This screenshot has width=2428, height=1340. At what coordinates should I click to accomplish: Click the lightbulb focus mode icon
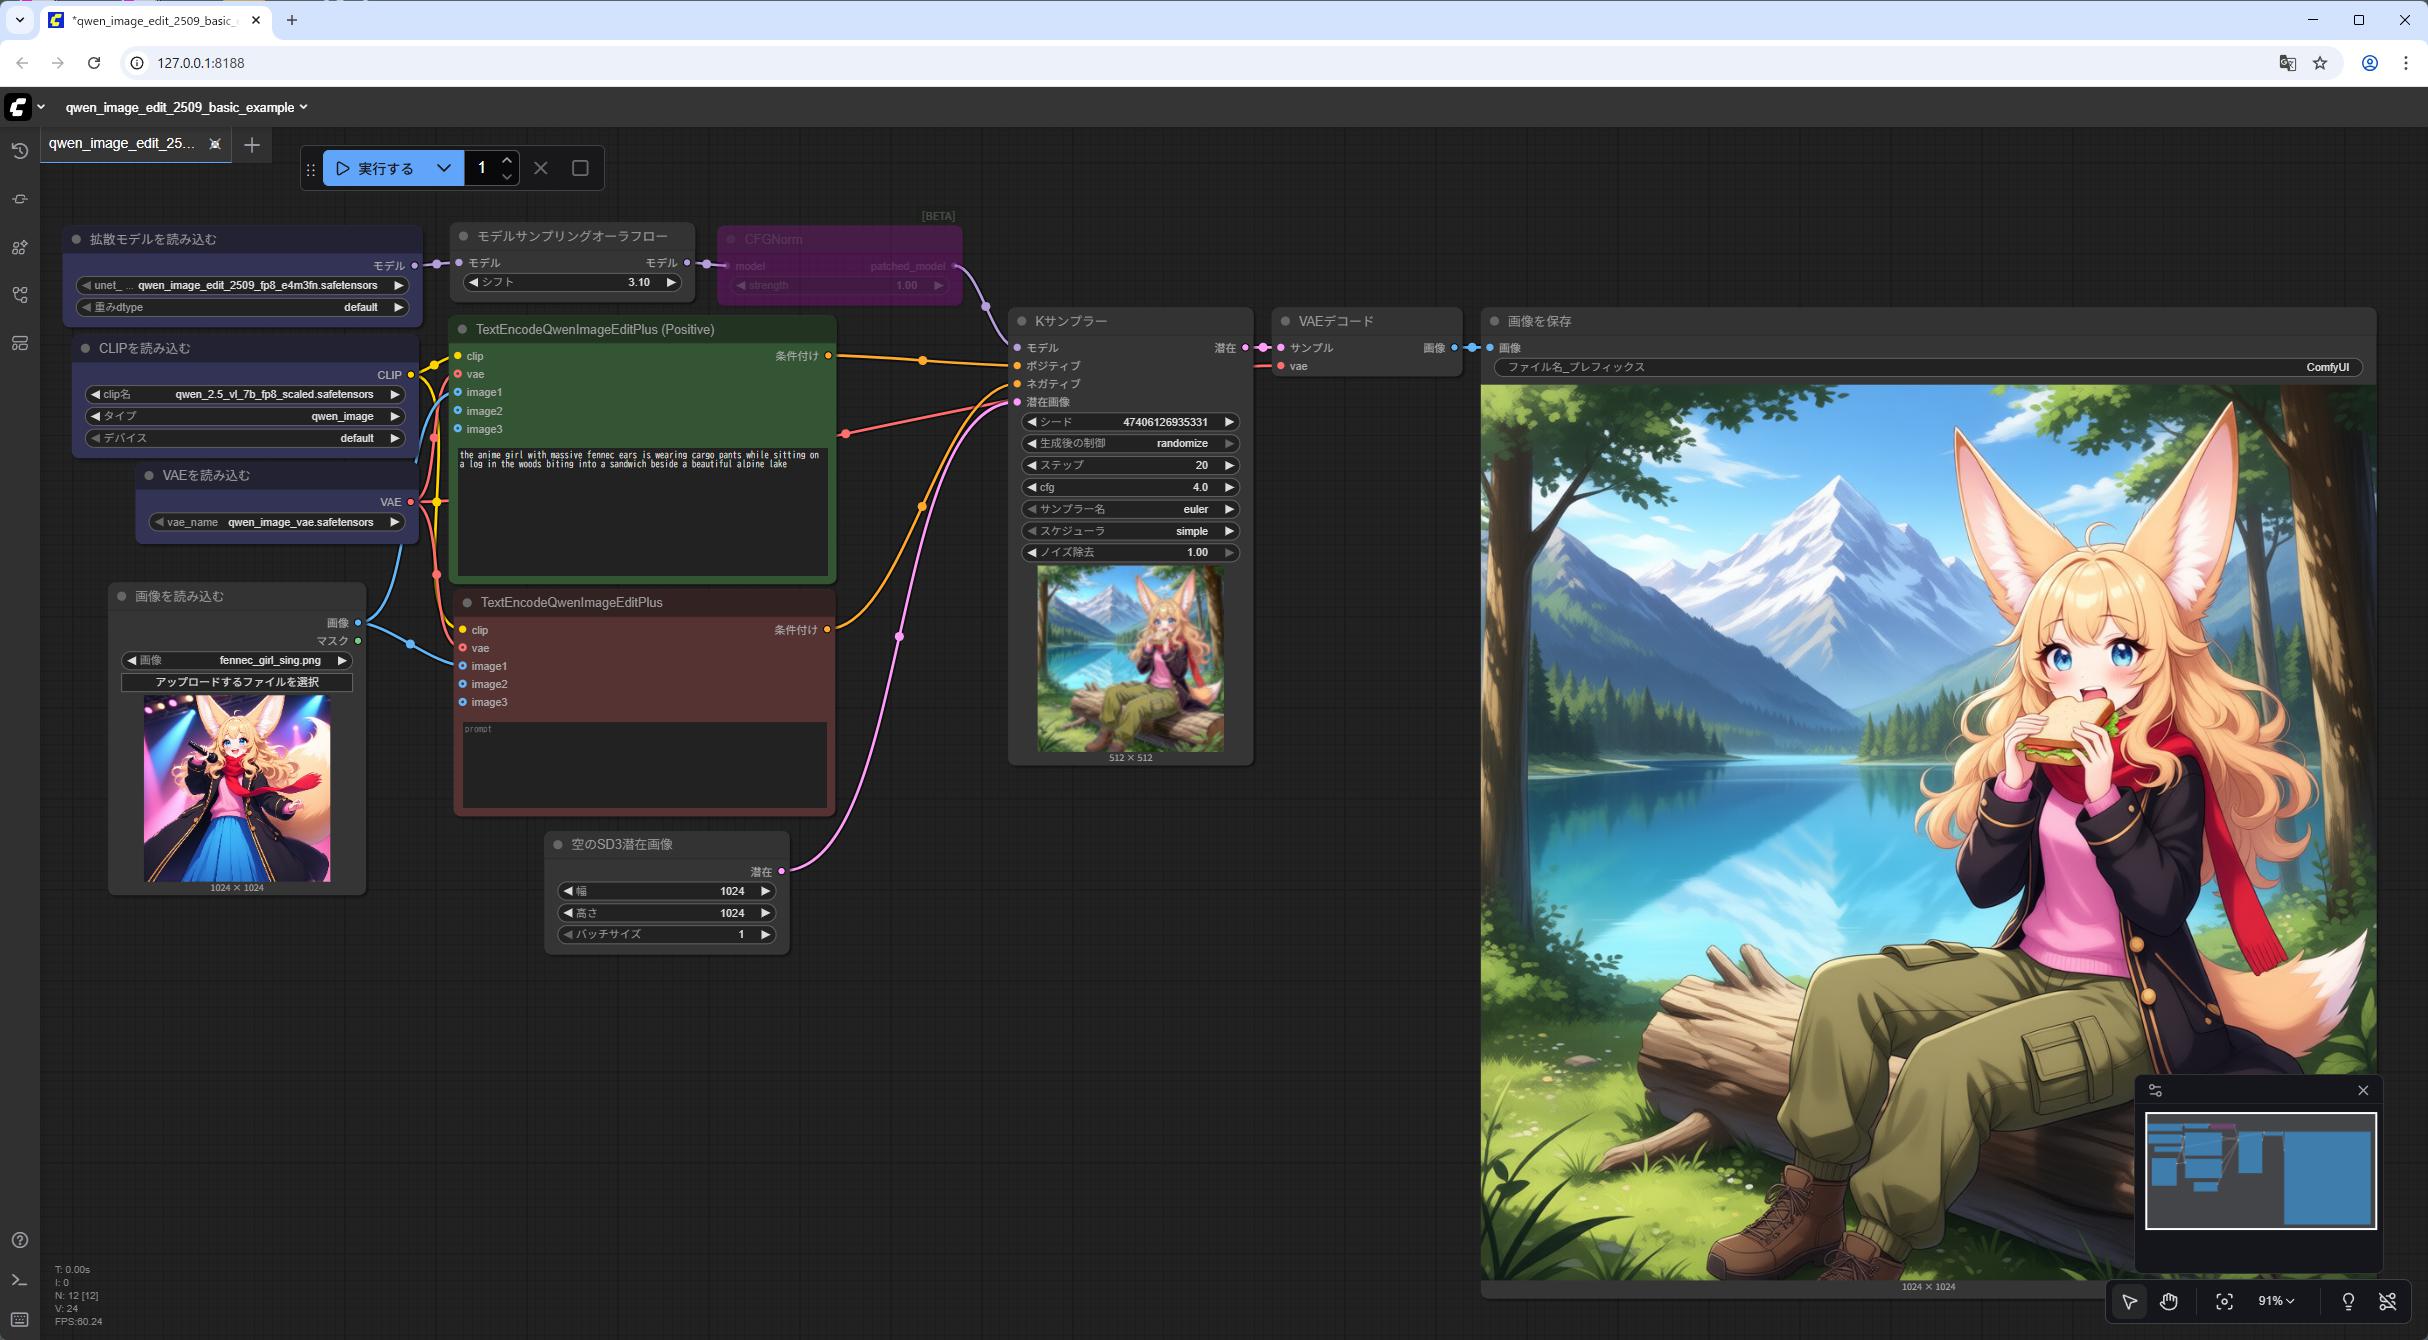click(x=2348, y=1301)
